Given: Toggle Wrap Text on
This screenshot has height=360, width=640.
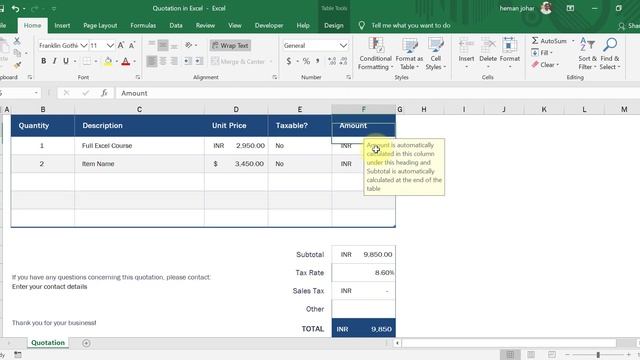Looking at the screenshot, I should (x=230, y=45).
